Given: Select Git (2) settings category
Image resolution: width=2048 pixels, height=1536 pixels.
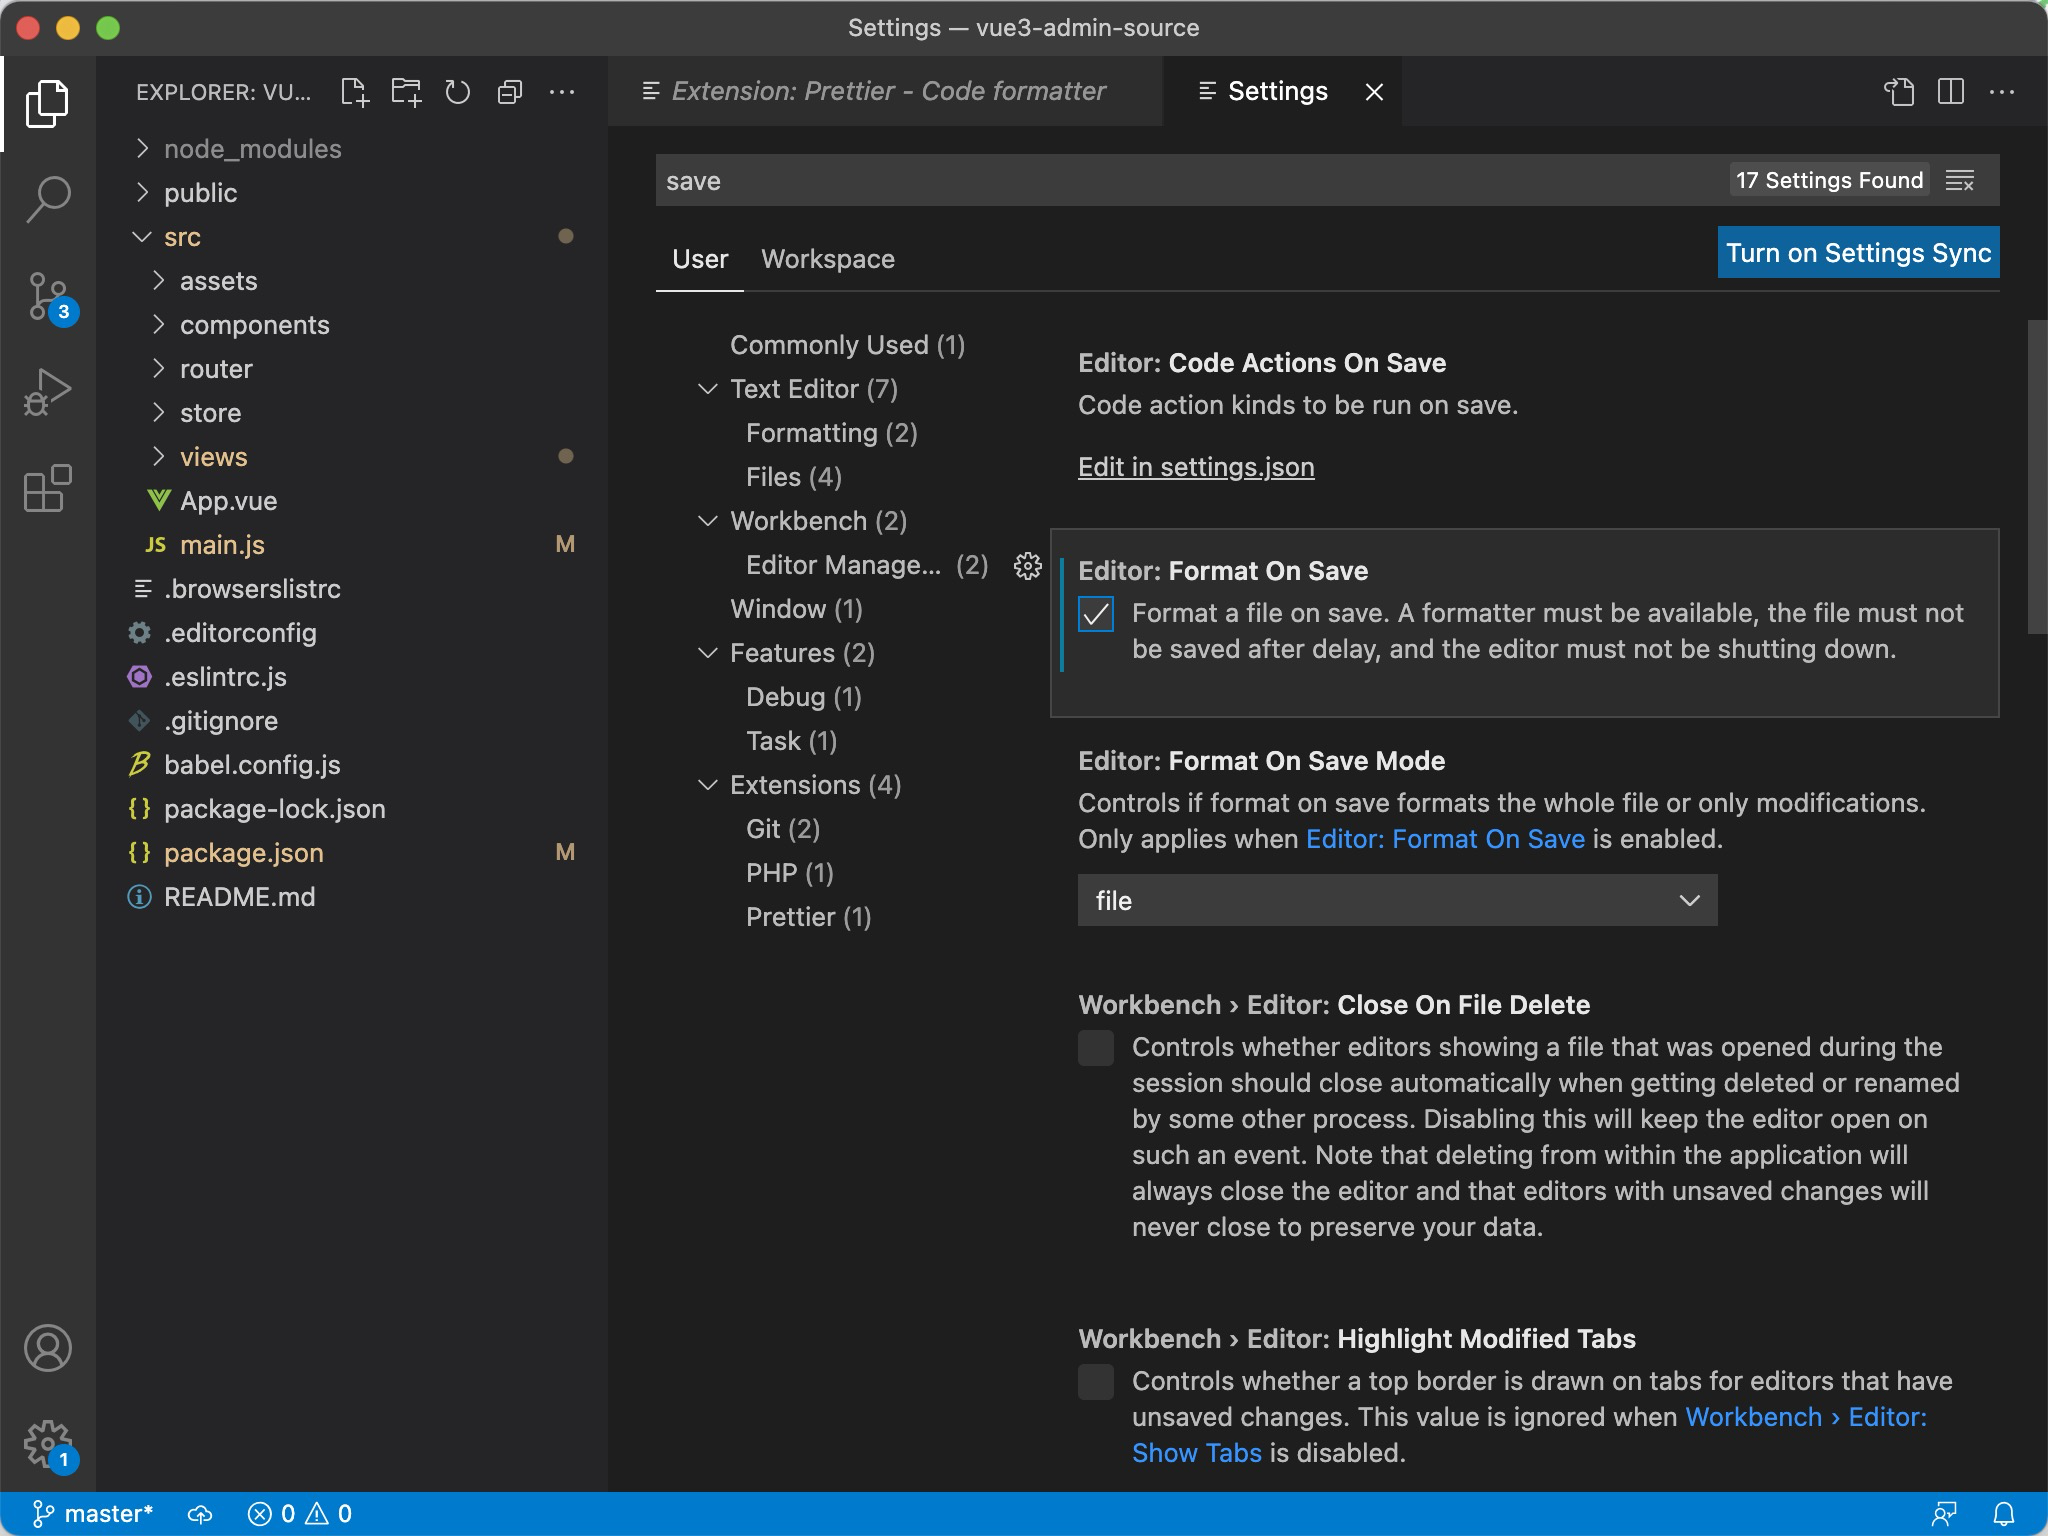Looking at the screenshot, I should [x=782, y=829].
